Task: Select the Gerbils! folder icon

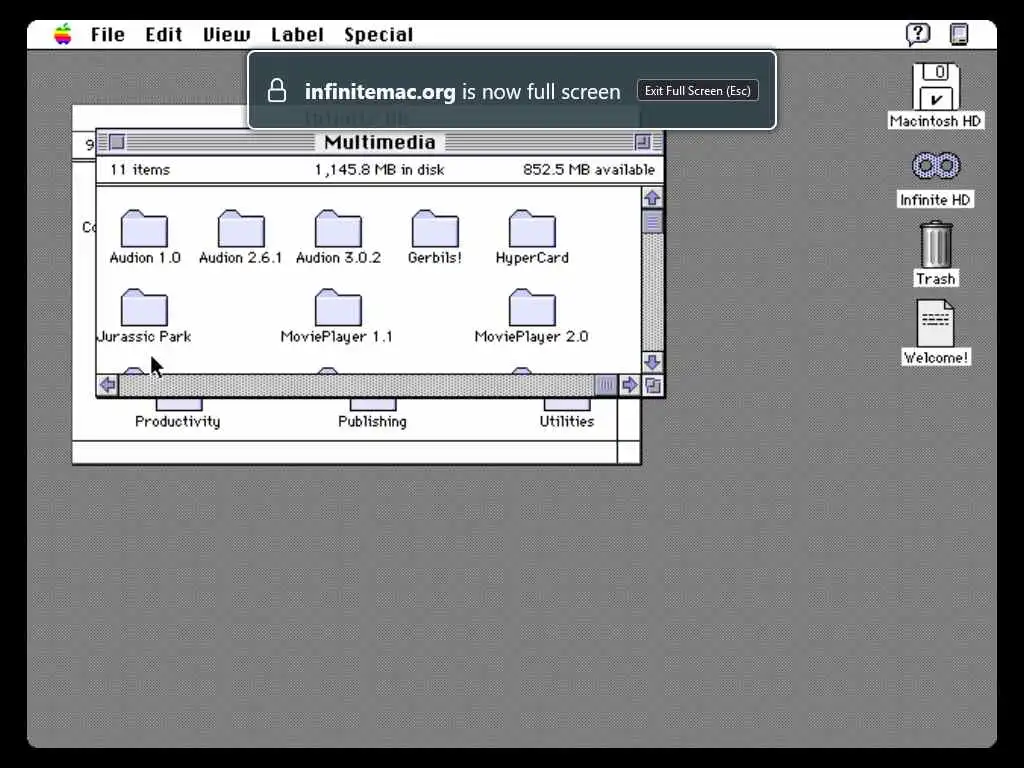Action: click(x=435, y=229)
